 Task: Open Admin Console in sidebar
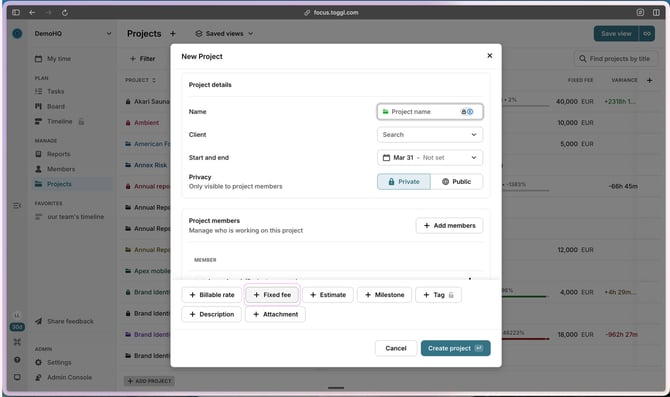tap(69, 377)
